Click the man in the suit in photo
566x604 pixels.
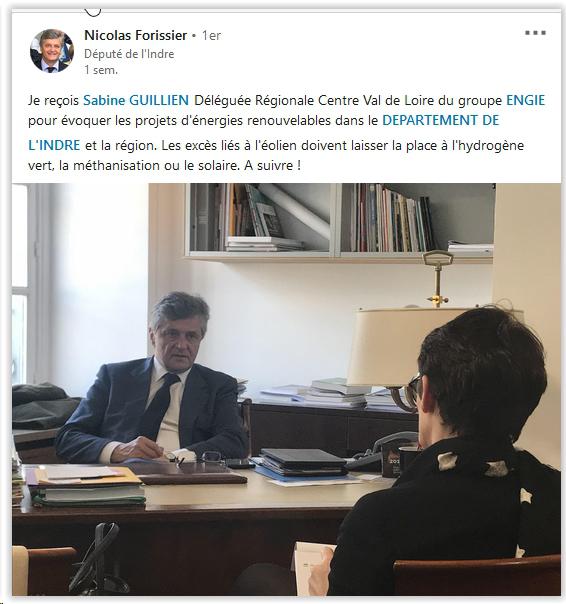154,379
